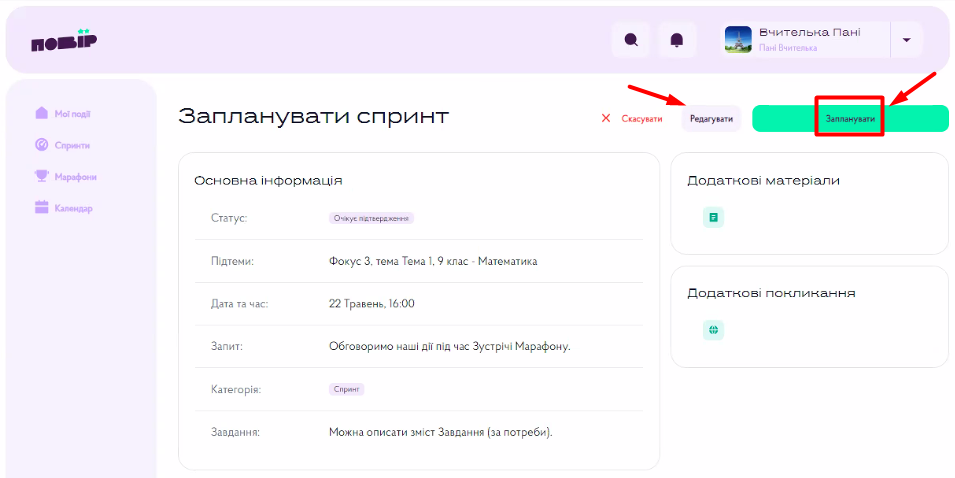Click the Спринти target icon
The height and width of the screenshot is (478, 955).
(x=41, y=145)
